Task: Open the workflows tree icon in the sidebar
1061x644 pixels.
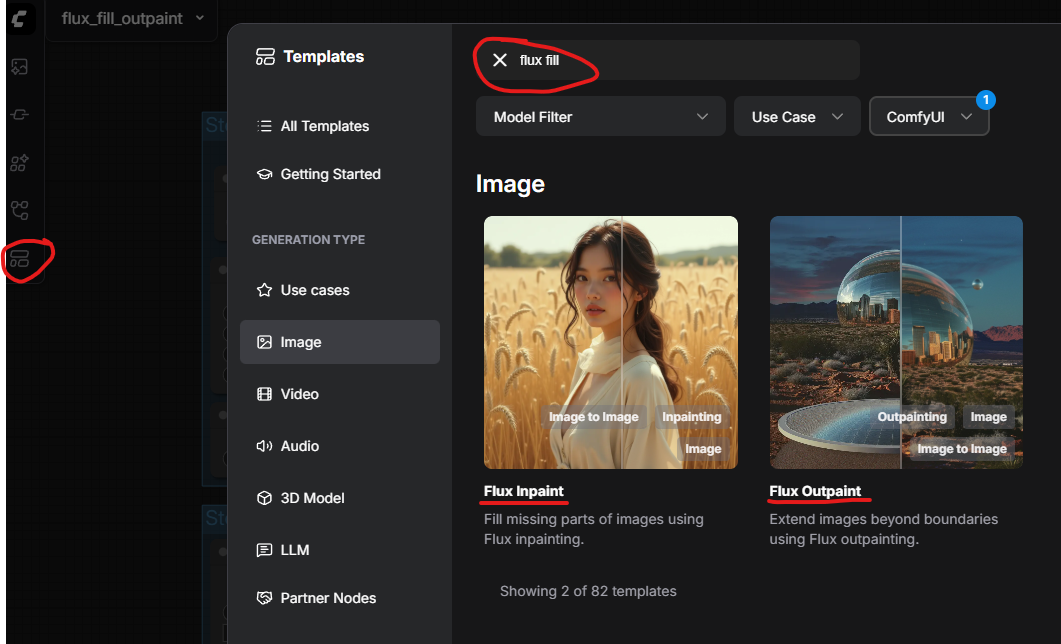Action: 20,210
